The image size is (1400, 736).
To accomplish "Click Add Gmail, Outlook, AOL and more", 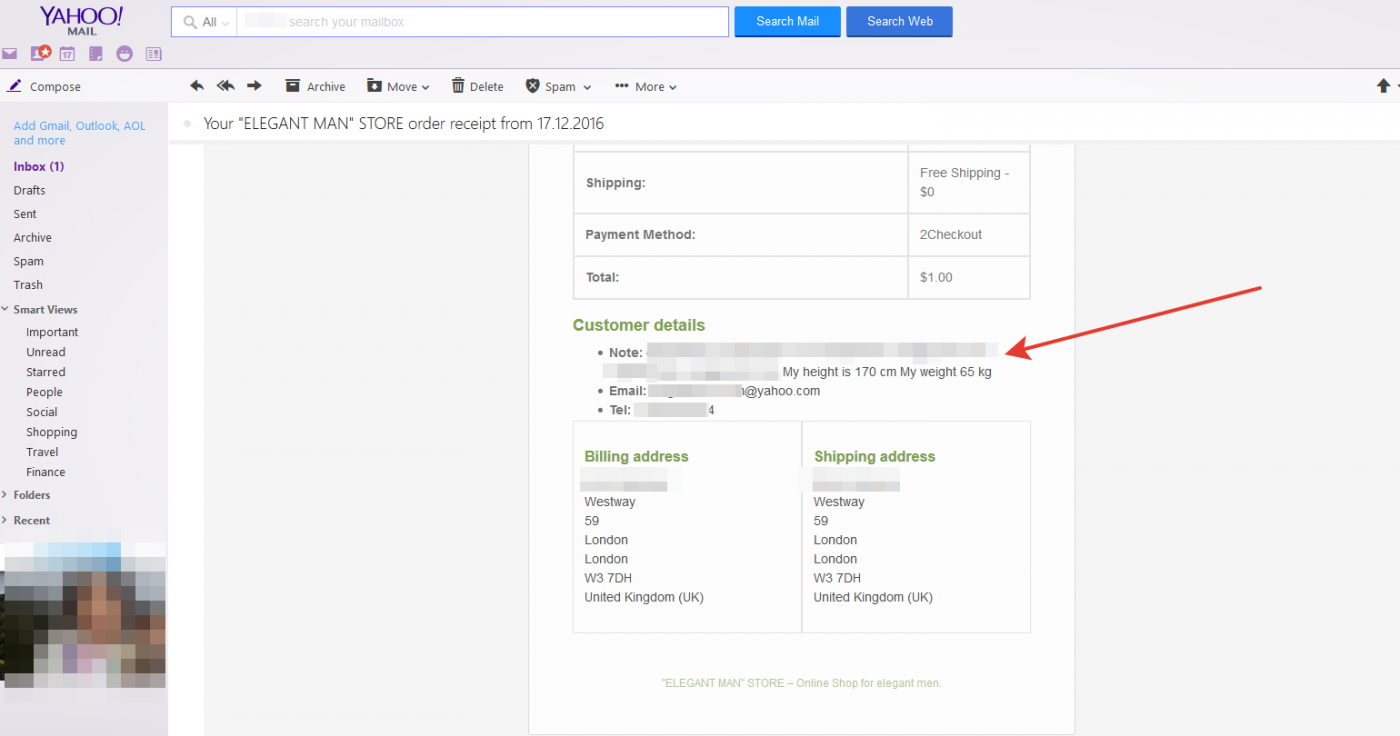I will point(79,133).
